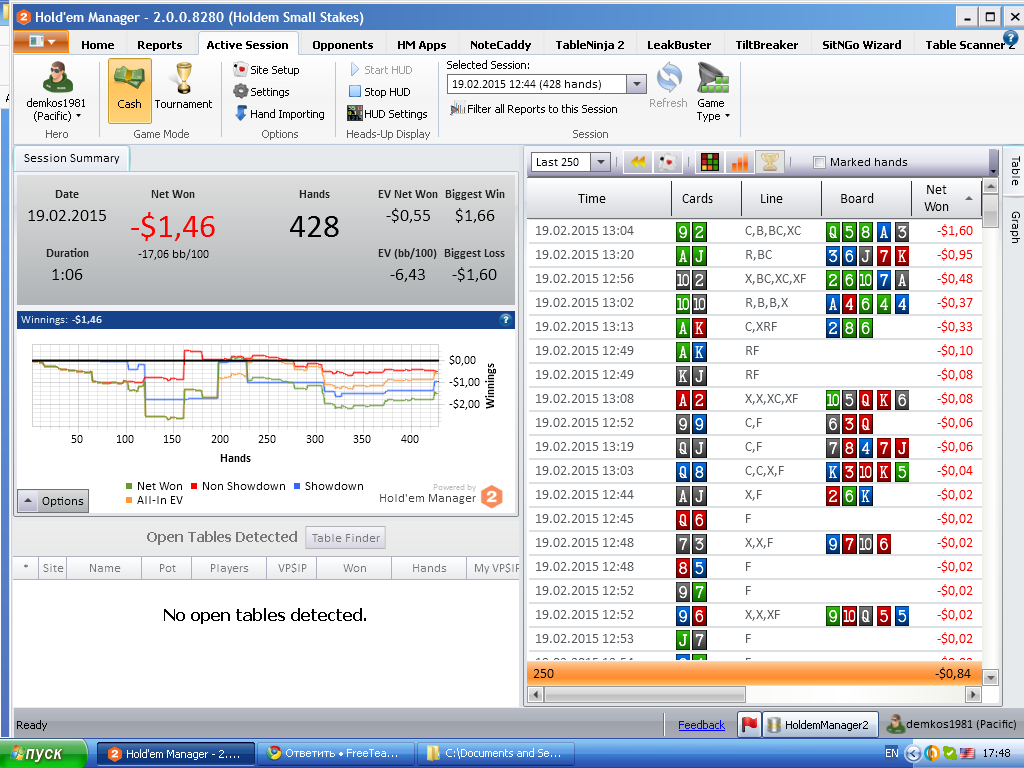Image resolution: width=1024 pixels, height=768 pixels.
Task: Click the green checkmark tray icon
Action: pyautogui.click(x=950, y=753)
